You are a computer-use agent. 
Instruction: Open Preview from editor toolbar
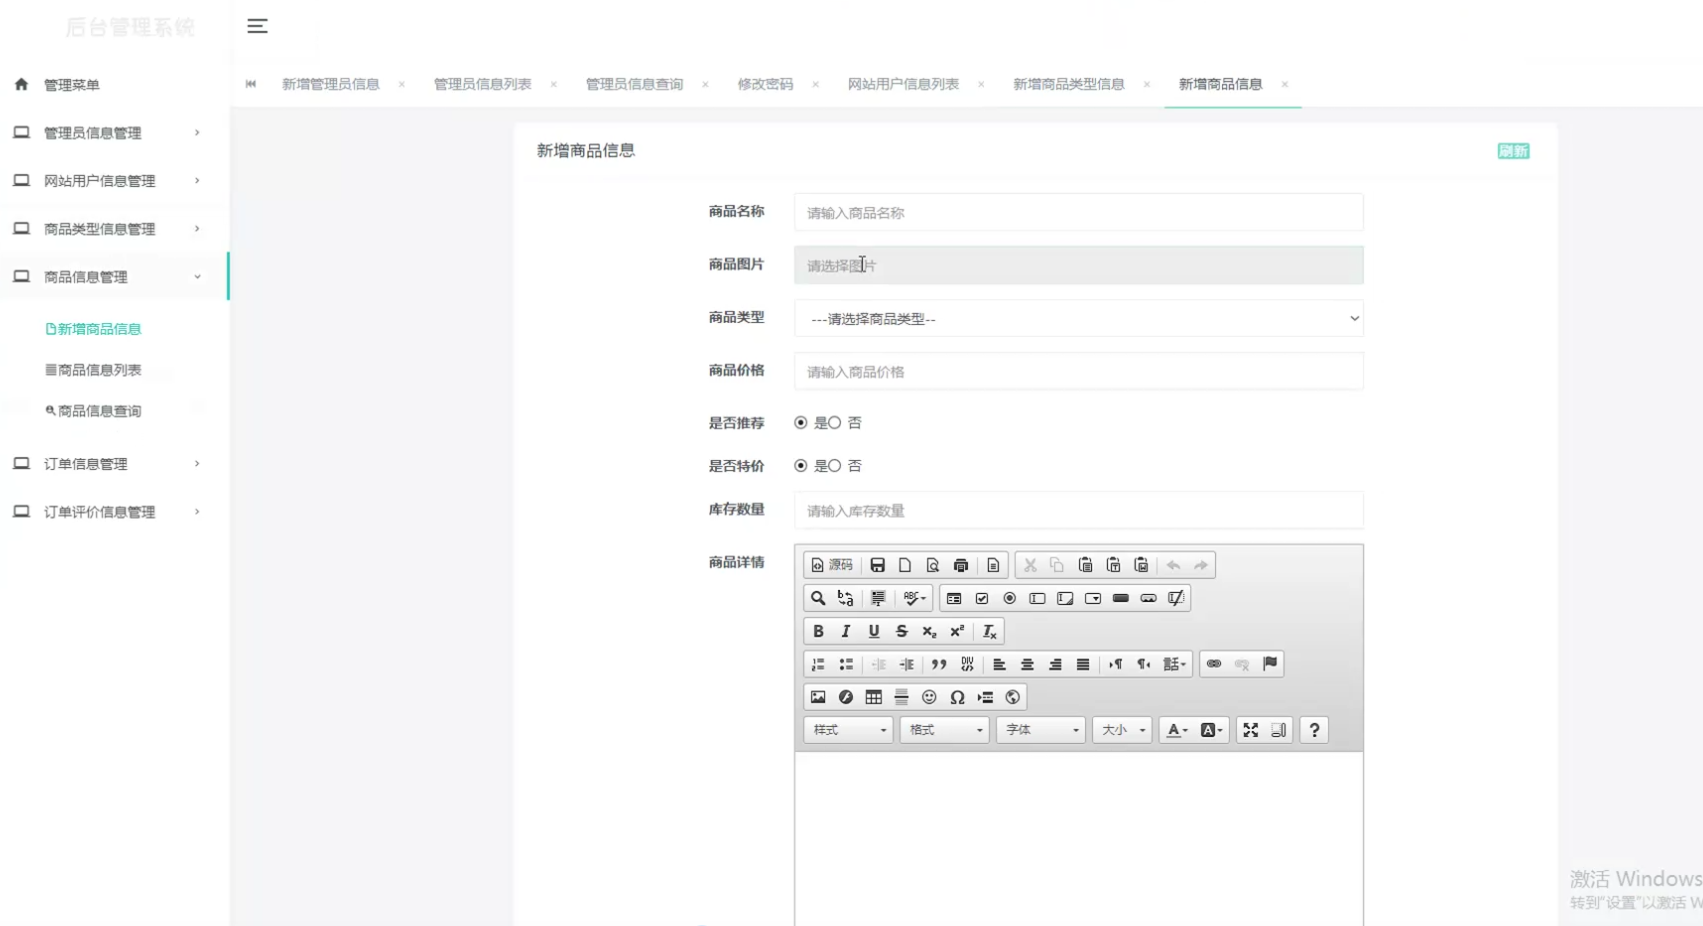(x=933, y=565)
